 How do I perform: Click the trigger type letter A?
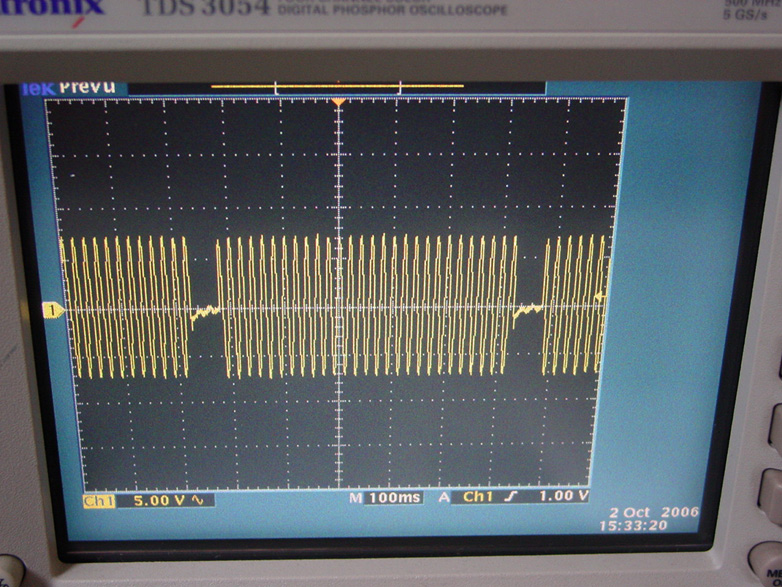tap(443, 497)
